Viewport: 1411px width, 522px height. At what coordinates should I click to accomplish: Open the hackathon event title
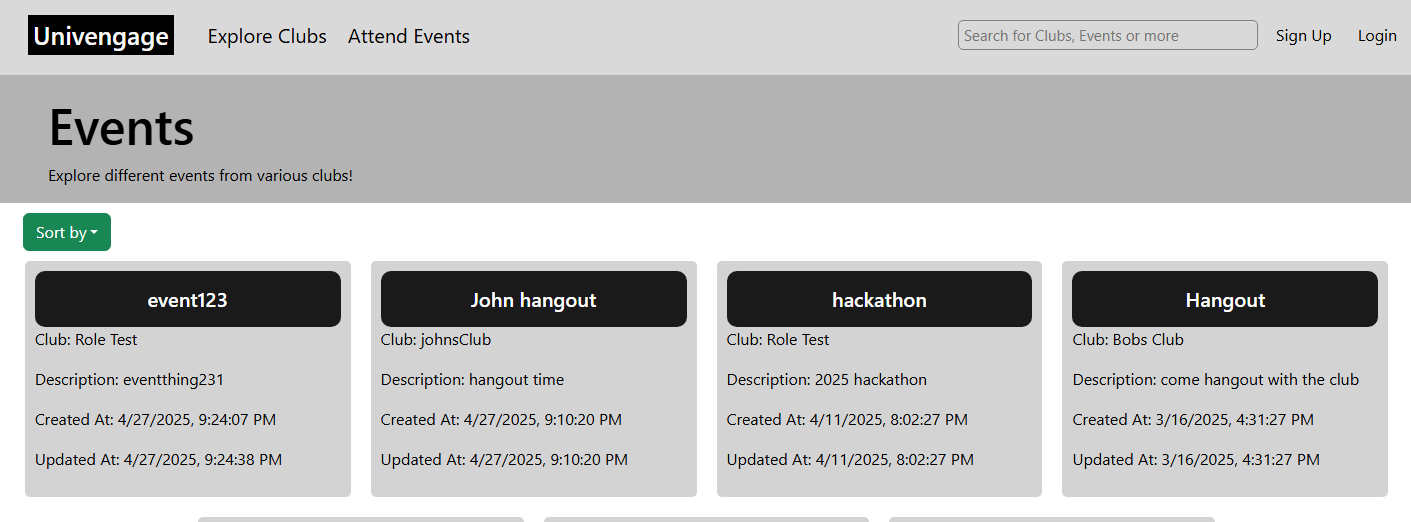879,299
